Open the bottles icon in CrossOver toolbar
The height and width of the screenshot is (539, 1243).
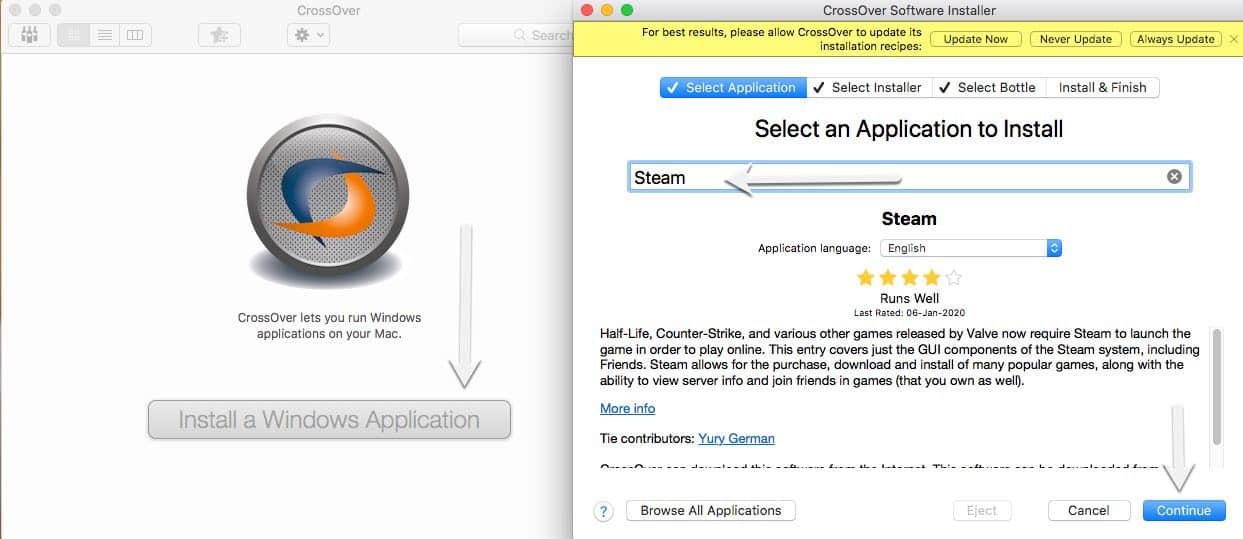click(29, 35)
